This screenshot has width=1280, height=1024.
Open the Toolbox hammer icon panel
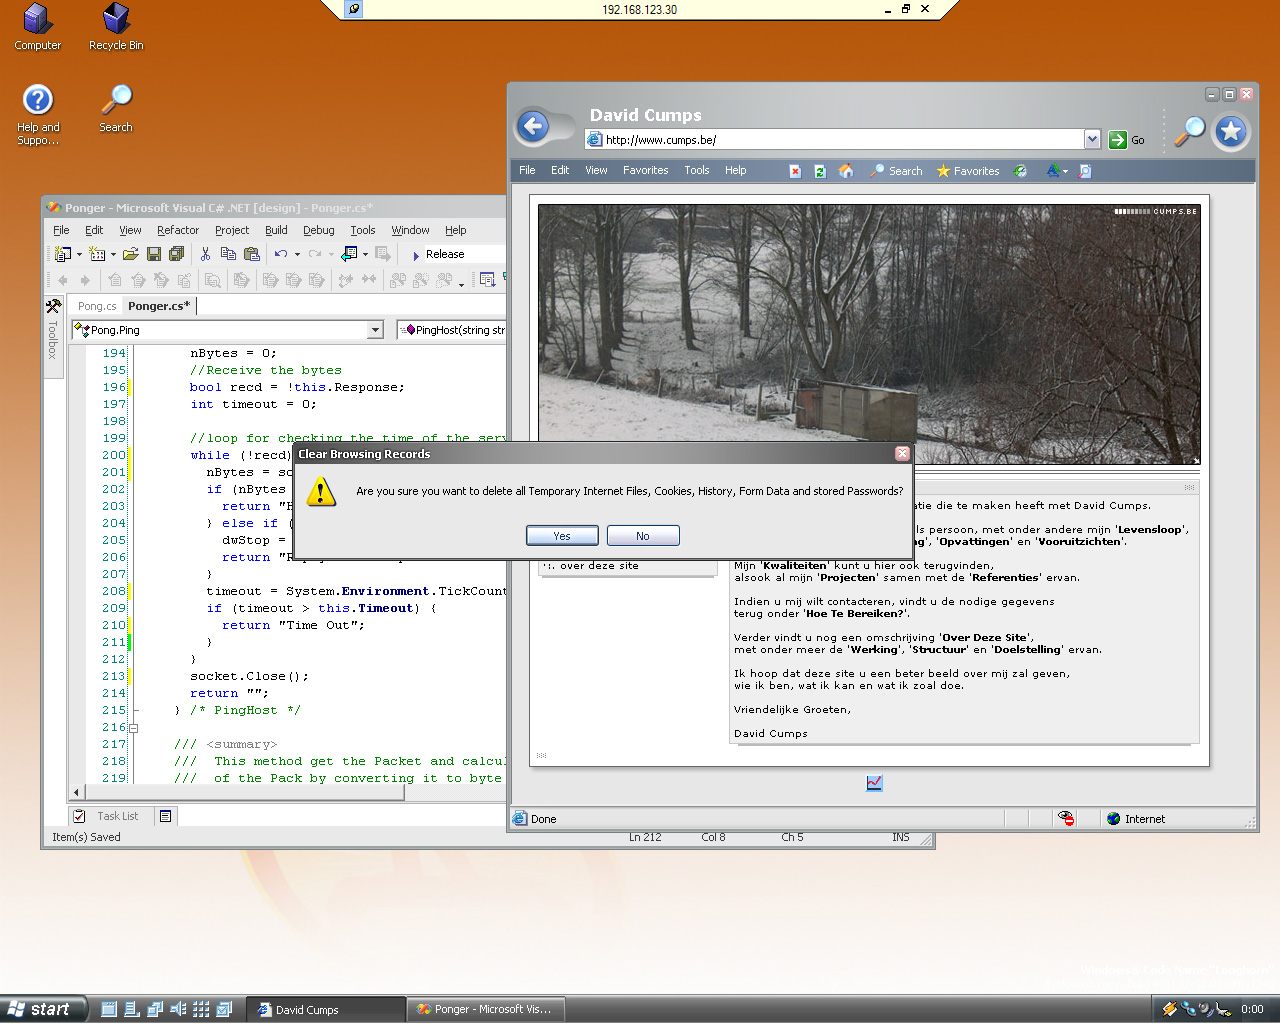(53, 306)
